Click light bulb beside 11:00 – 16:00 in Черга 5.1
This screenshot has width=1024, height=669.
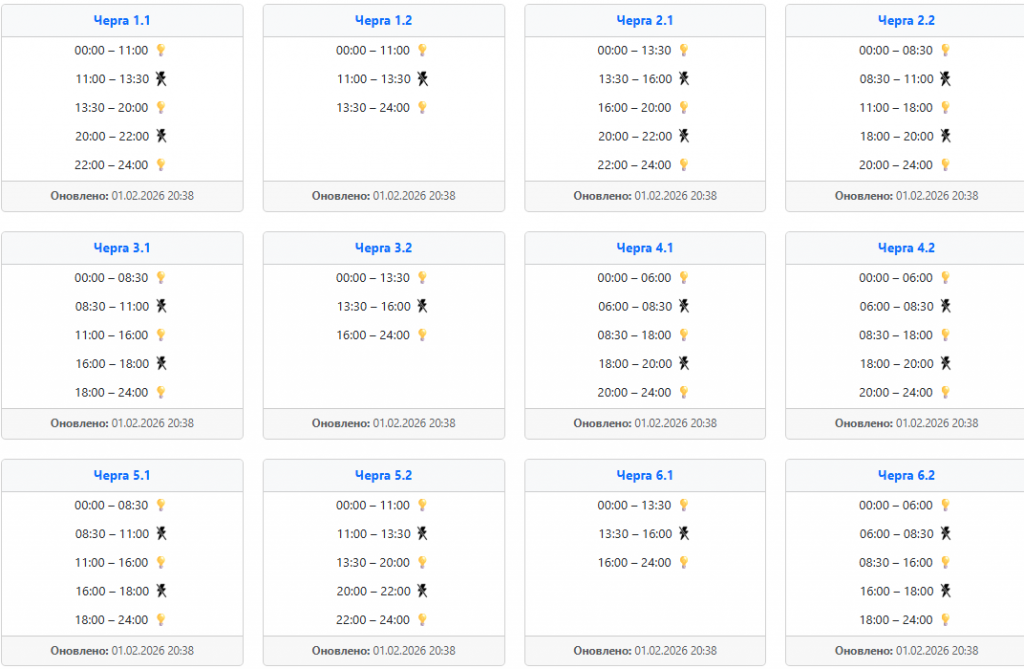pyautogui.click(x=160, y=563)
